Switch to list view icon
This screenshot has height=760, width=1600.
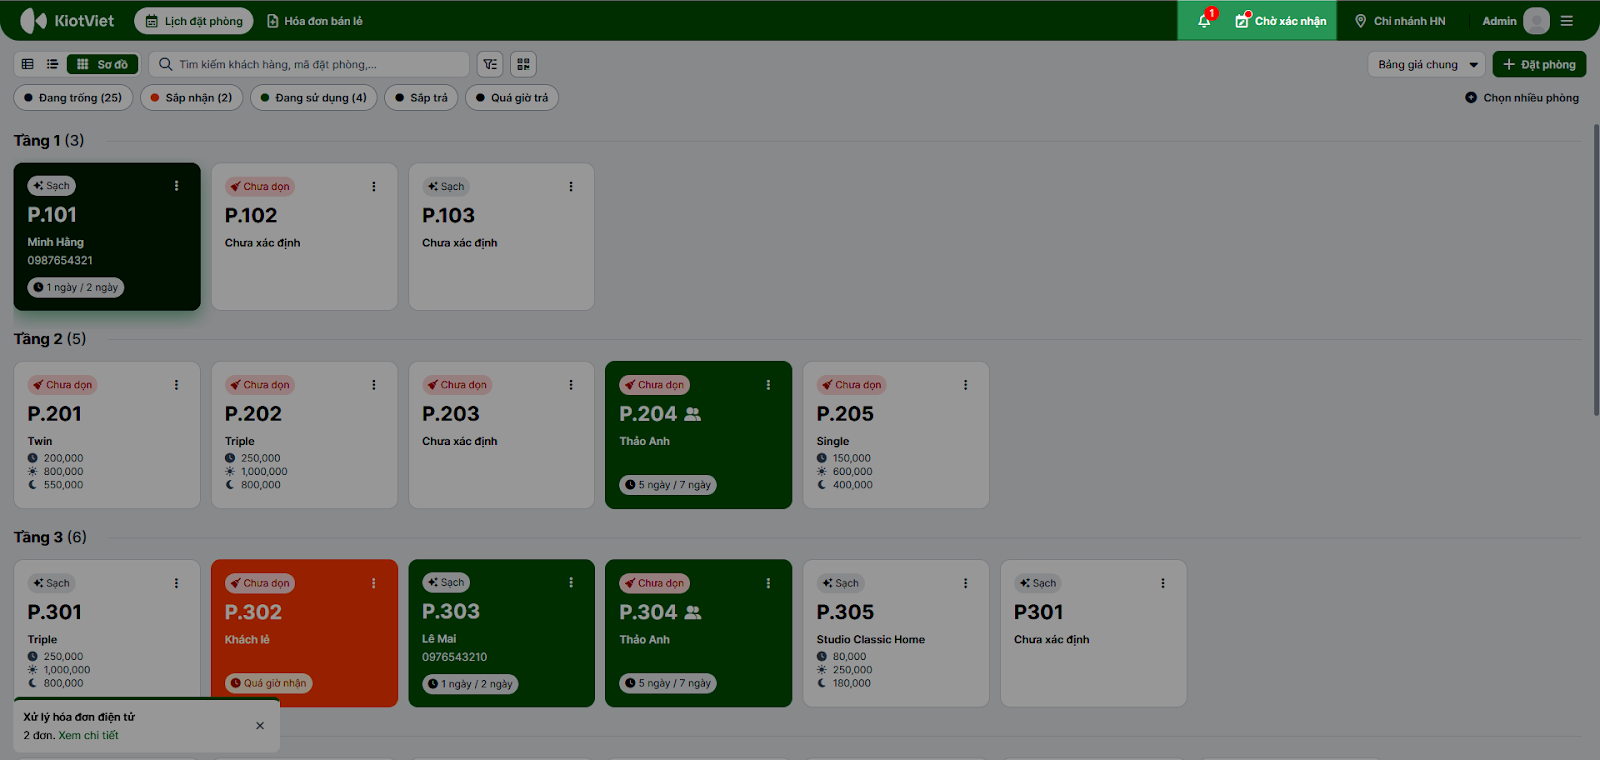pyautogui.click(x=52, y=64)
